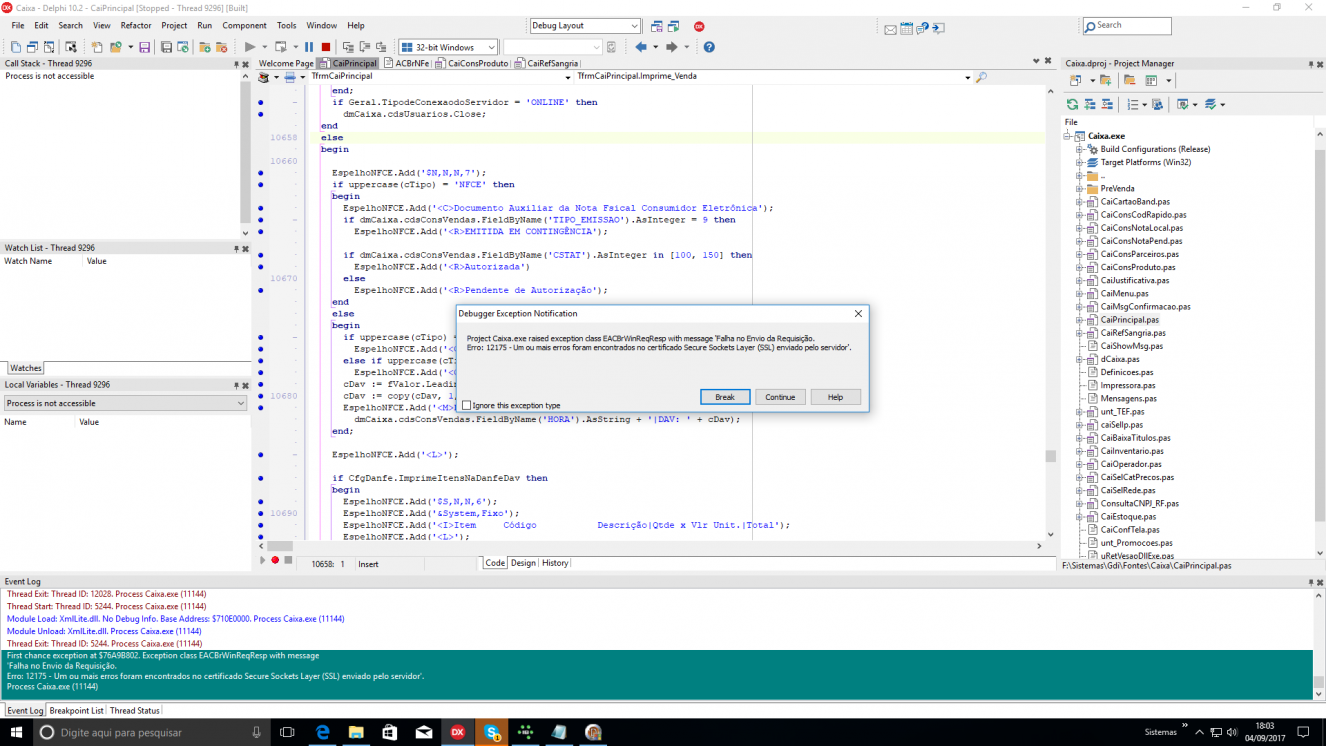
Task: Tick the 'Ignore this exception type' checkbox
Action: [467, 405]
